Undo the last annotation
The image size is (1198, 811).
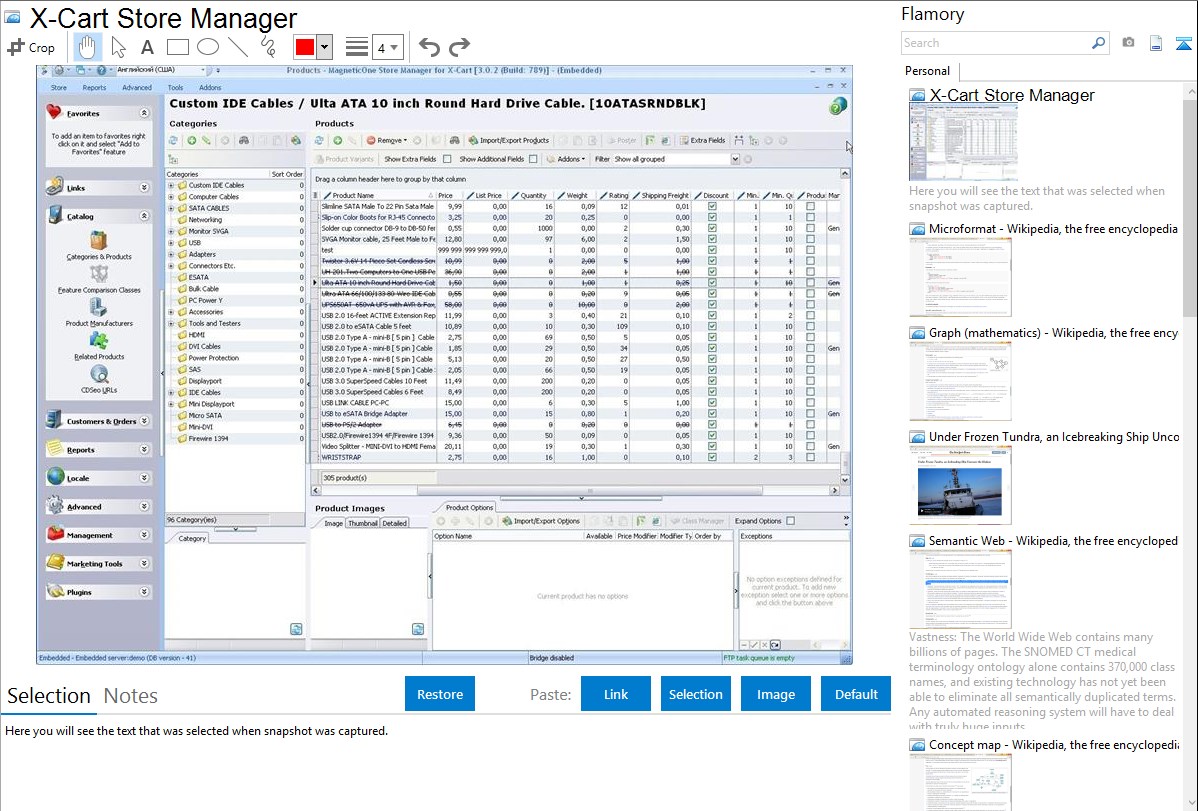coord(429,47)
